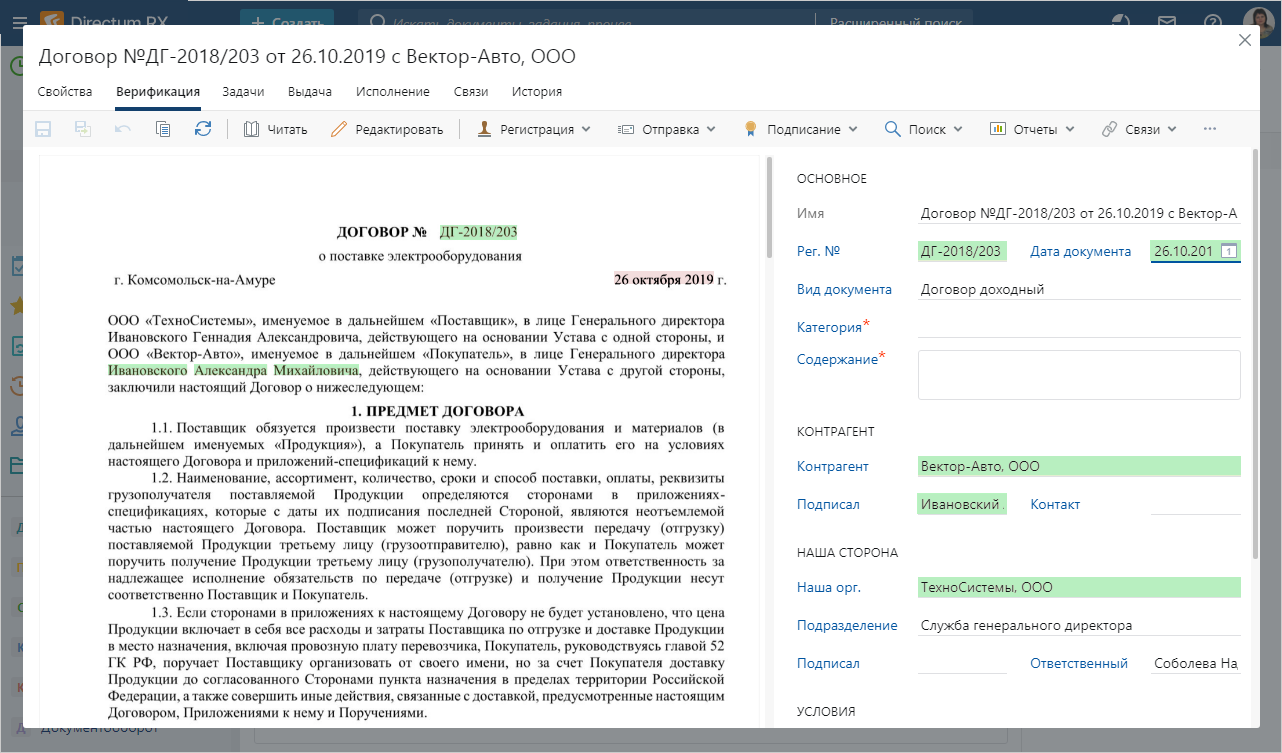1282x753 pixels.
Task: Open the Поиск dropdown in the toolbar
Action: point(923,129)
